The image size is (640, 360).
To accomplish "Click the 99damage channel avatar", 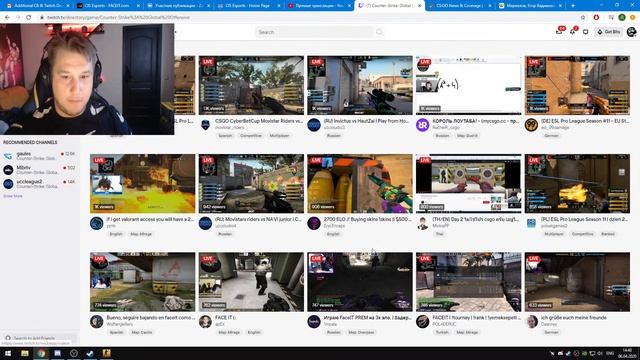I will coord(531,124).
